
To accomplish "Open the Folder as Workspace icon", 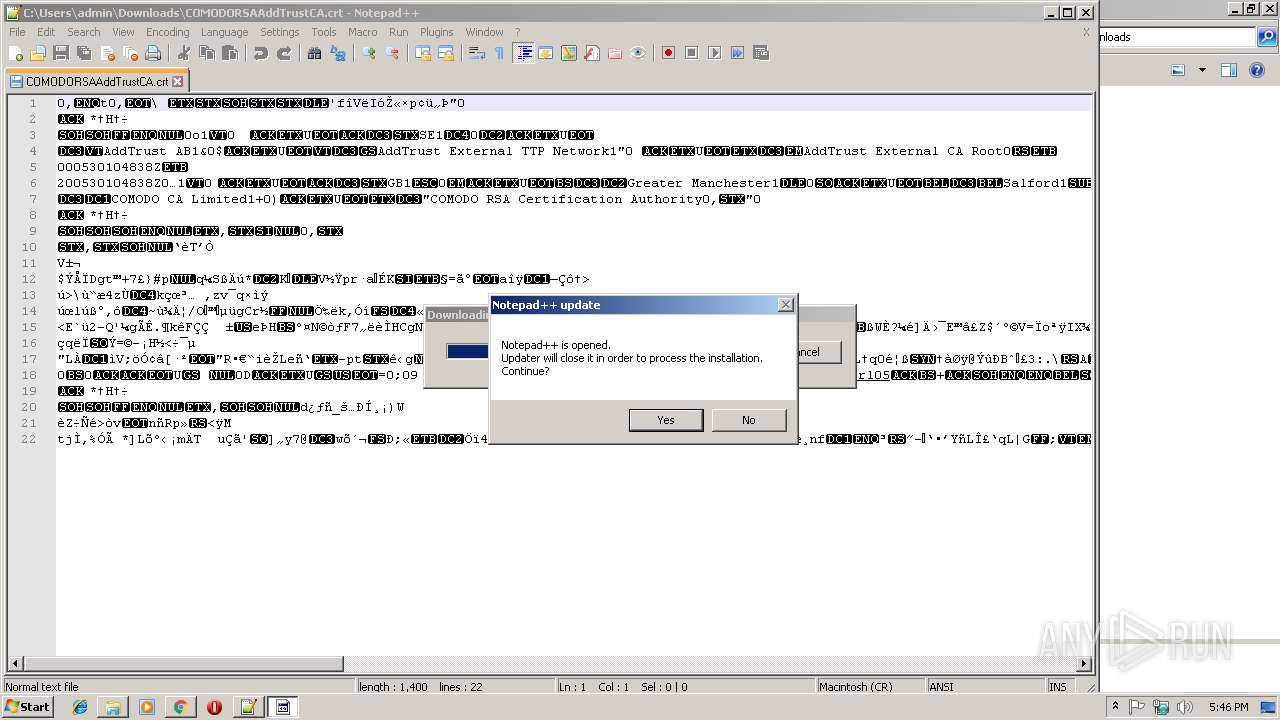I will [x=614, y=53].
